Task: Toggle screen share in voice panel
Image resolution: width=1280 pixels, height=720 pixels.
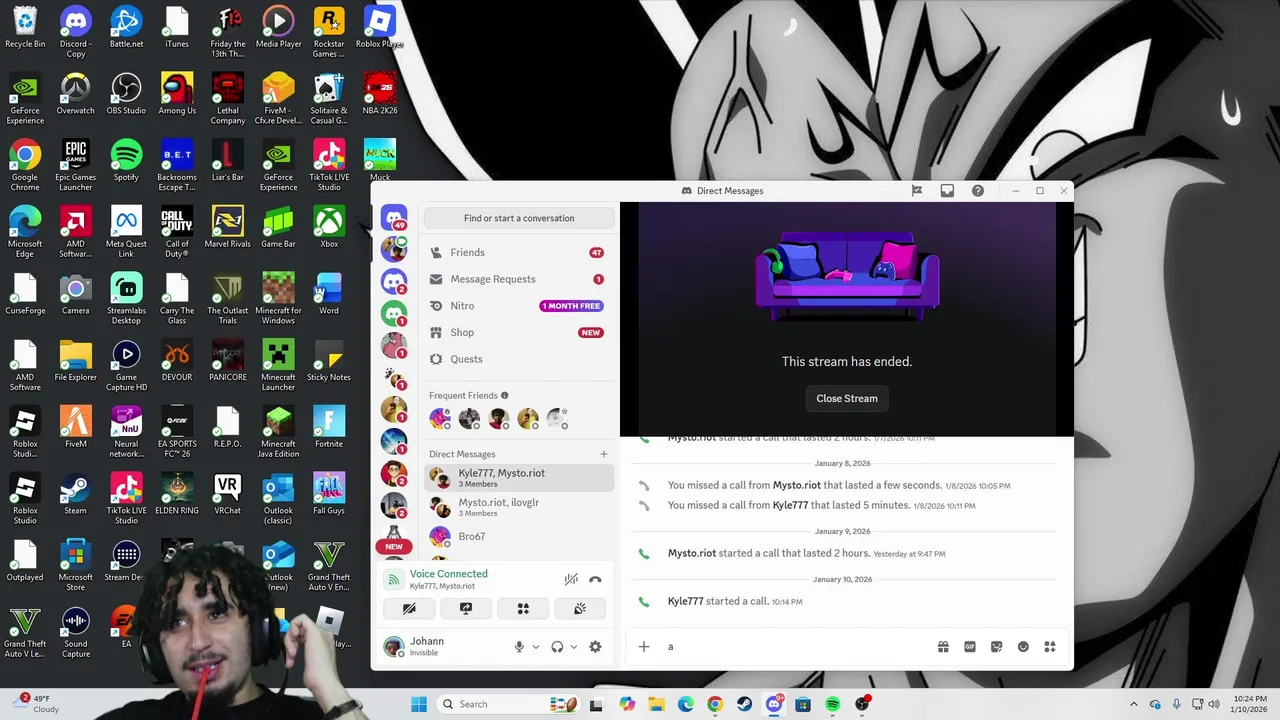Action: pyautogui.click(x=466, y=608)
